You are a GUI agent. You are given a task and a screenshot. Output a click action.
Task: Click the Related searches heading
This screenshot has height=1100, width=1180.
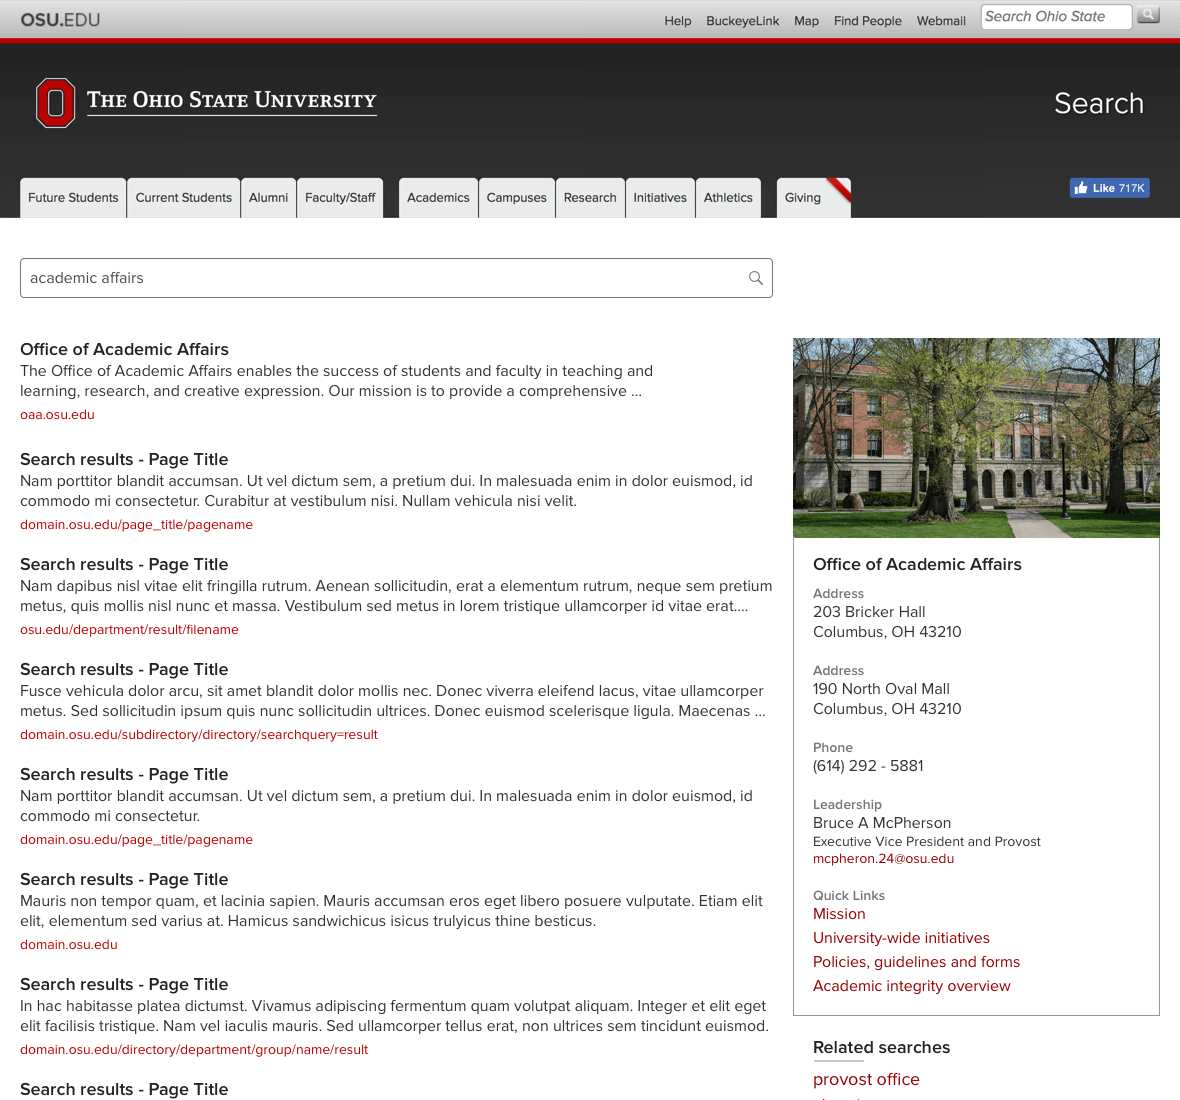point(881,1047)
